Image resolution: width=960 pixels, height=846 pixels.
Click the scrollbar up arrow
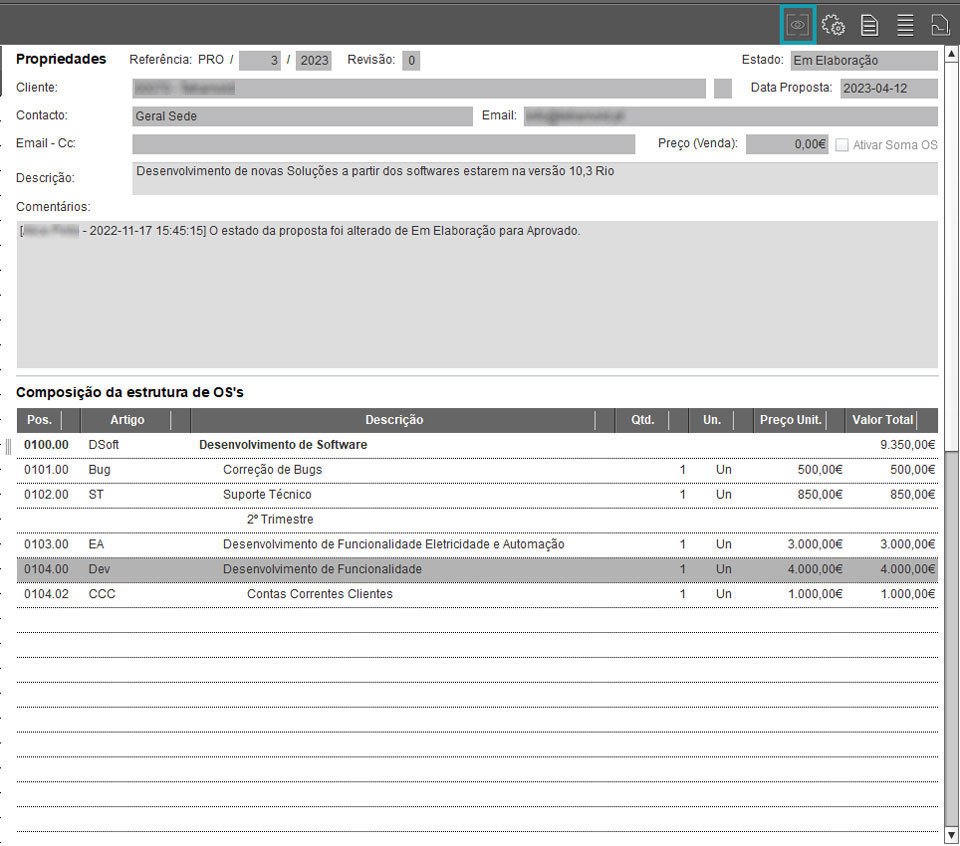pyautogui.click(x=951, y=53)
